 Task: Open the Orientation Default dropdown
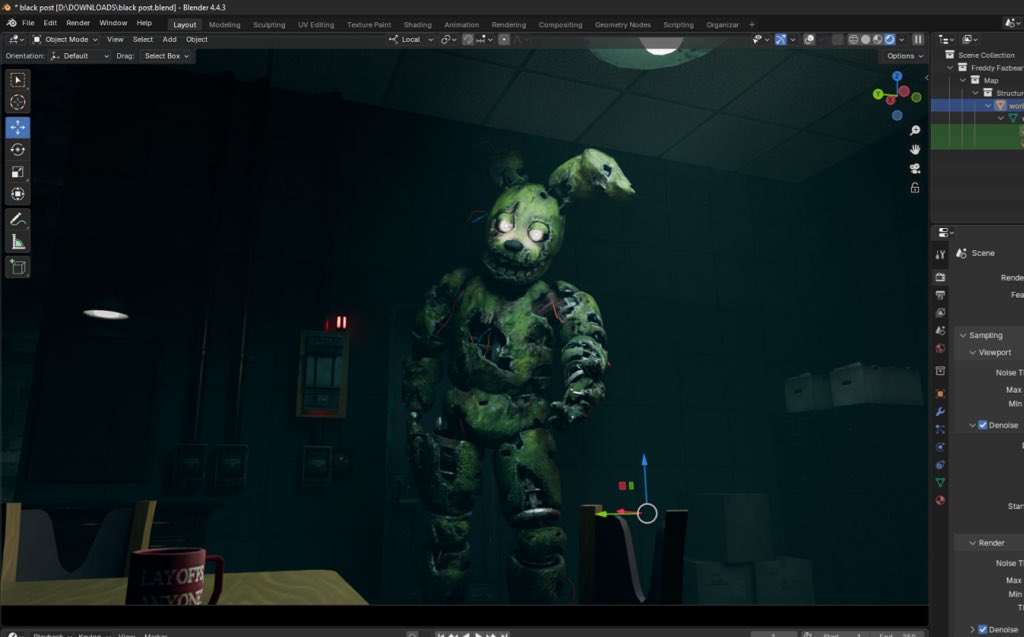pyautogui.click(x=80, y=56)
